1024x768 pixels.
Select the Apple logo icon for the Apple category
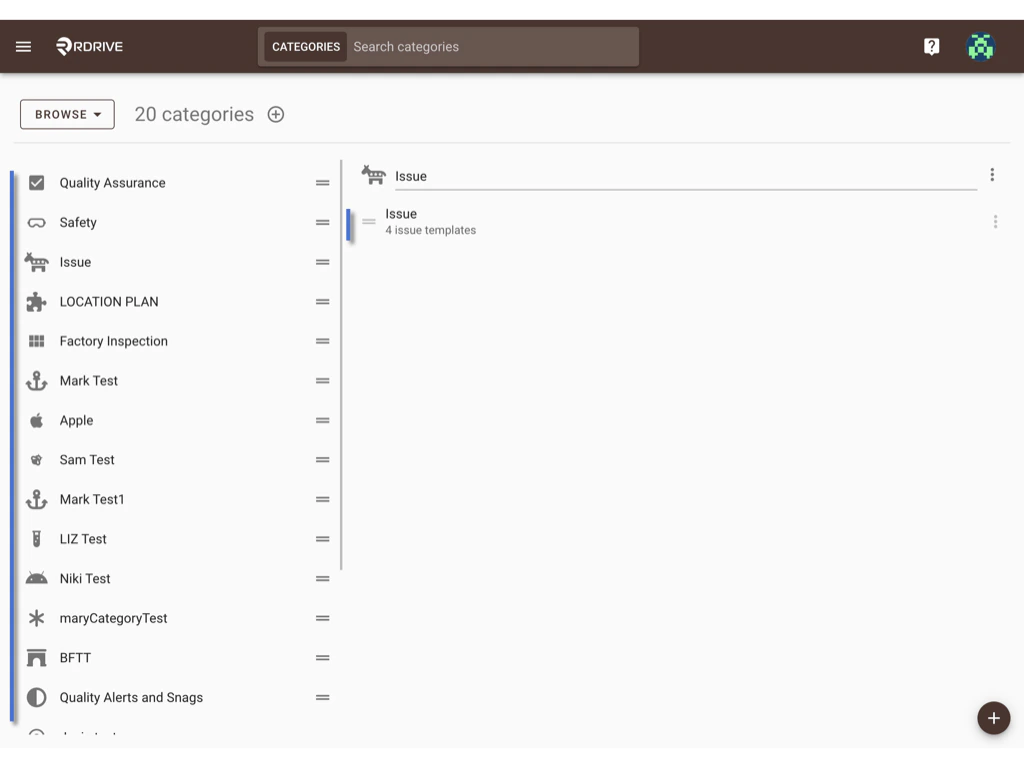36,420
